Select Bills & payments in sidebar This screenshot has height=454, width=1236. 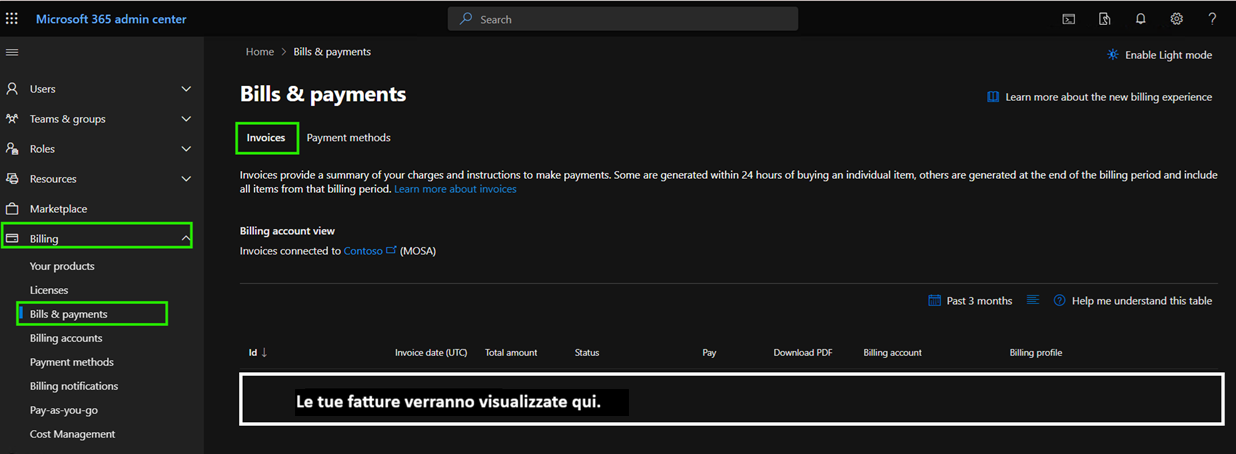(69, 314)
